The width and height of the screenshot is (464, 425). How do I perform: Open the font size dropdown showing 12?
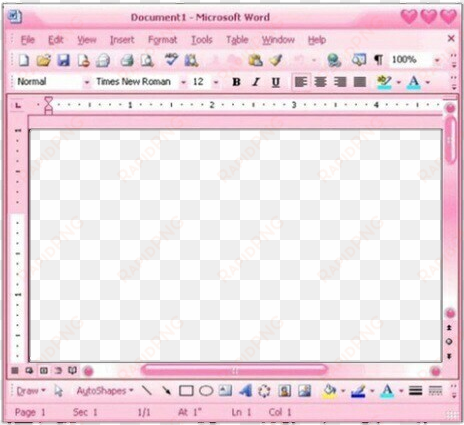coord(216,82)
